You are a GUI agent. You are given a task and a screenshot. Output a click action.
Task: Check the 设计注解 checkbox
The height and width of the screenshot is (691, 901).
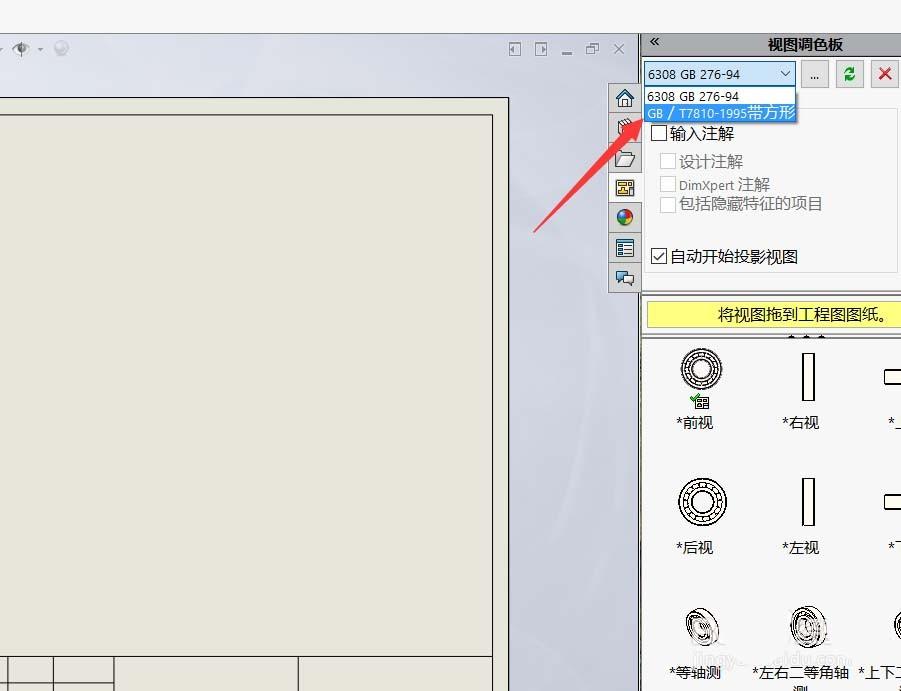pyautogui.click(x=668, y=162)
